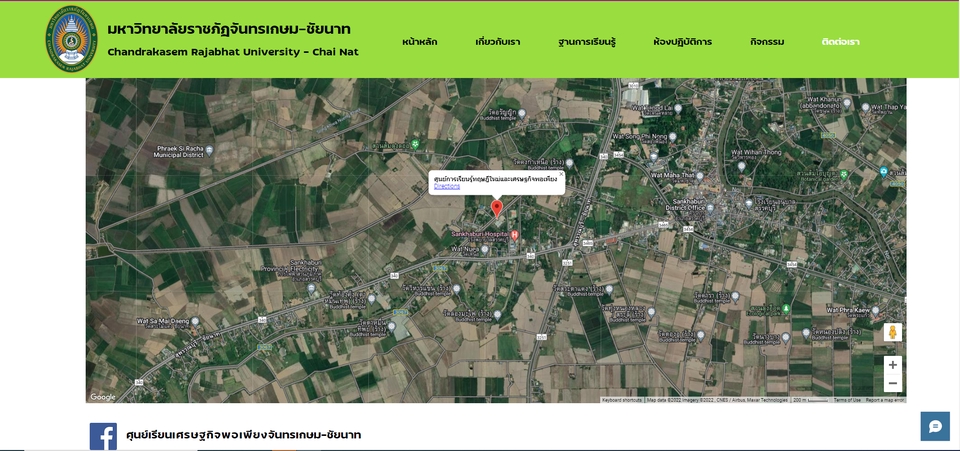Click the green park marker near the top road

click(415, 144)
